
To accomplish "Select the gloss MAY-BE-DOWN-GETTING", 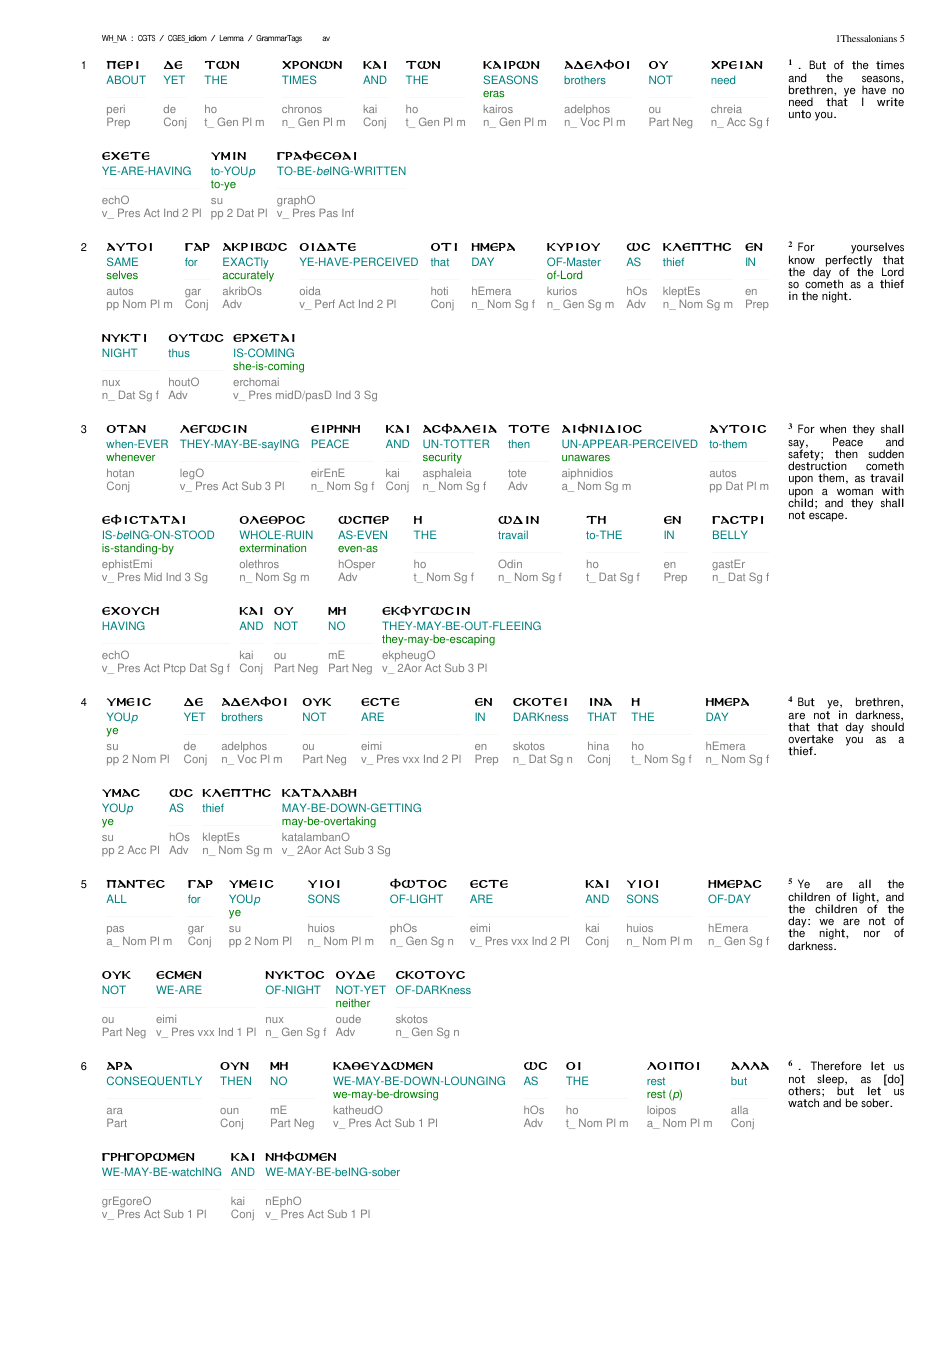I will click(x=351, y=808).
